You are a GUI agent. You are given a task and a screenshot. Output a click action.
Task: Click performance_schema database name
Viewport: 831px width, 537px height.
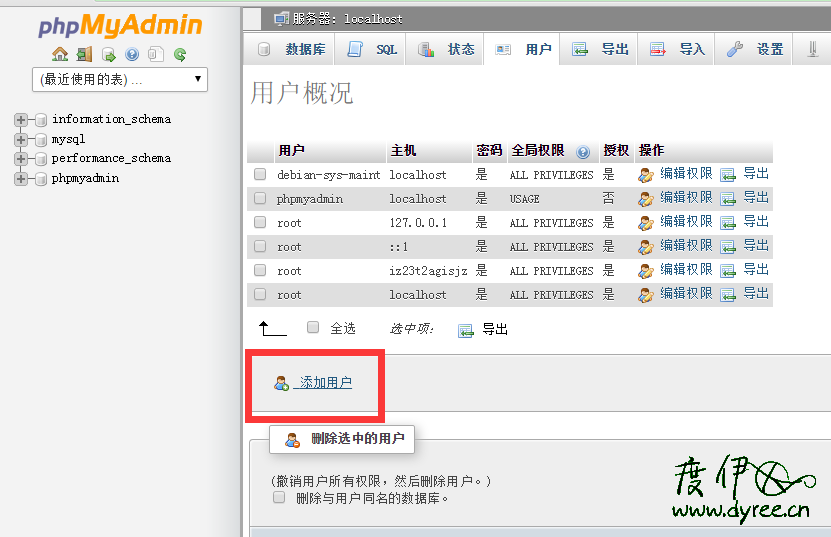click(x=111, y=159)
